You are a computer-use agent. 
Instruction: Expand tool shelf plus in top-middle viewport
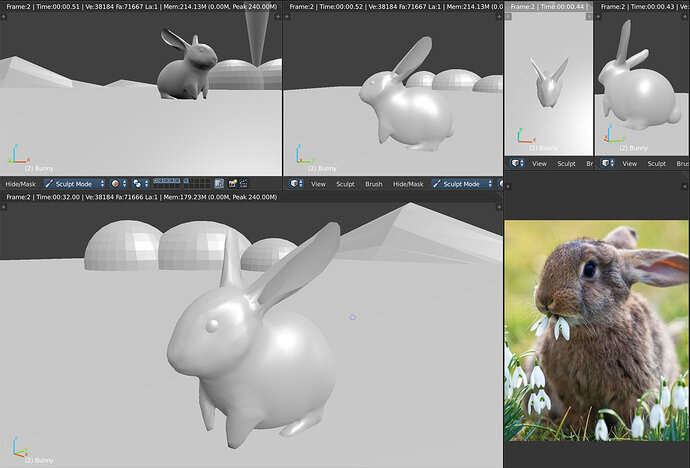pos(287,16)
